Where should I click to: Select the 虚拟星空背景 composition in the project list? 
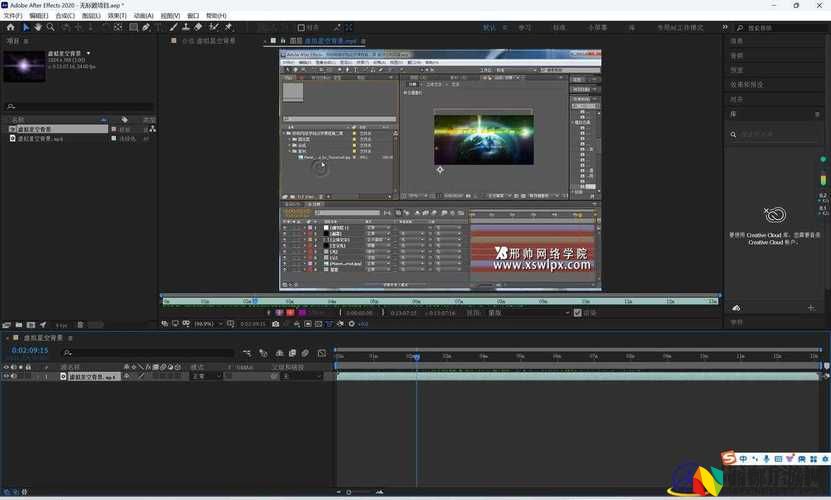click(x=58, y=129)
